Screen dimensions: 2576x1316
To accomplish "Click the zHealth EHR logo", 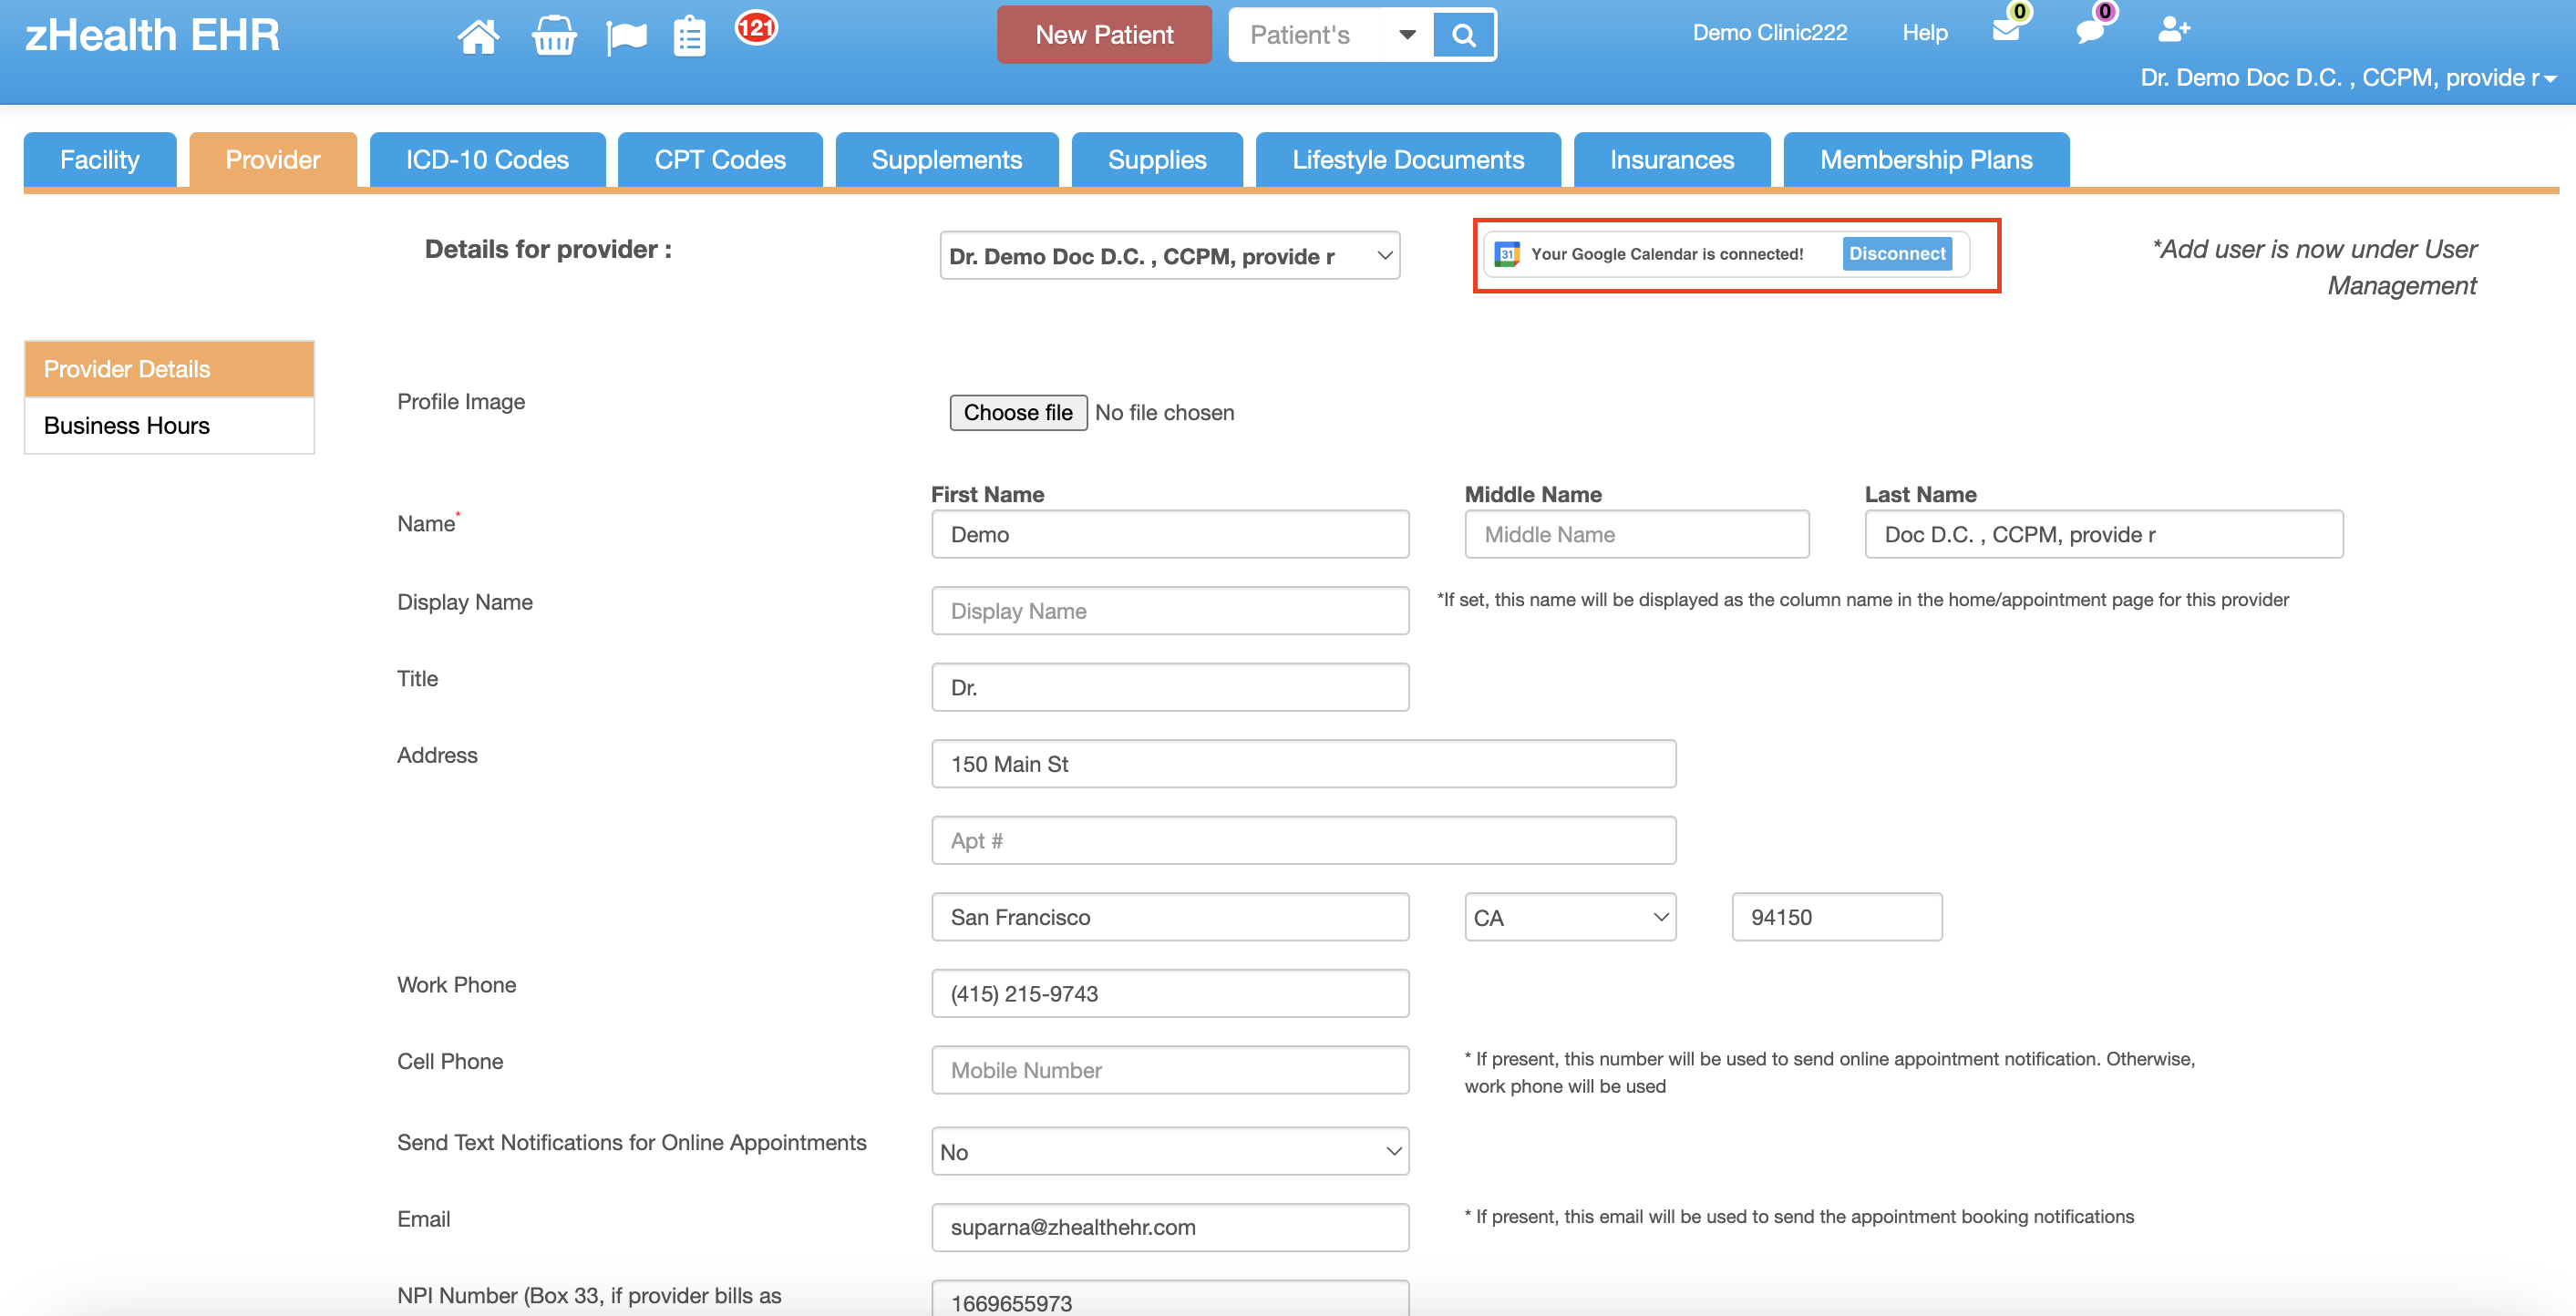I will tap(152, 35).
